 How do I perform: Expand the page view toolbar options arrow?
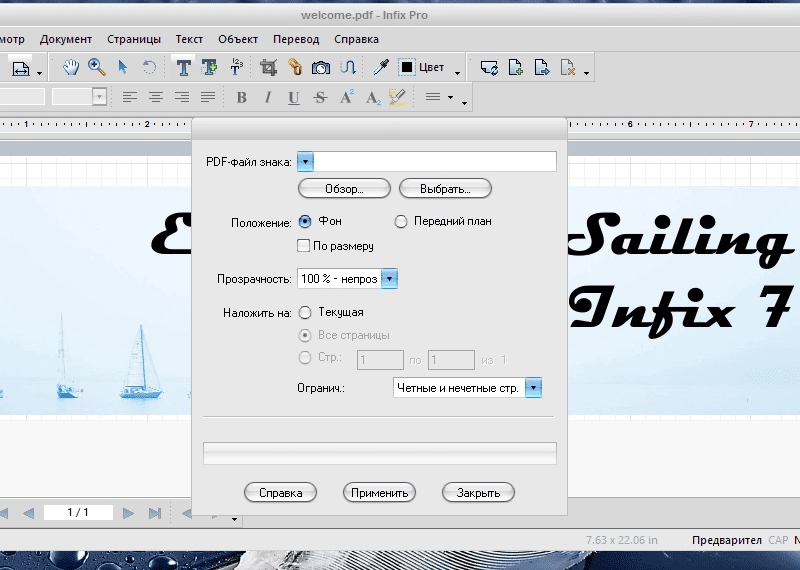point(40,73)
